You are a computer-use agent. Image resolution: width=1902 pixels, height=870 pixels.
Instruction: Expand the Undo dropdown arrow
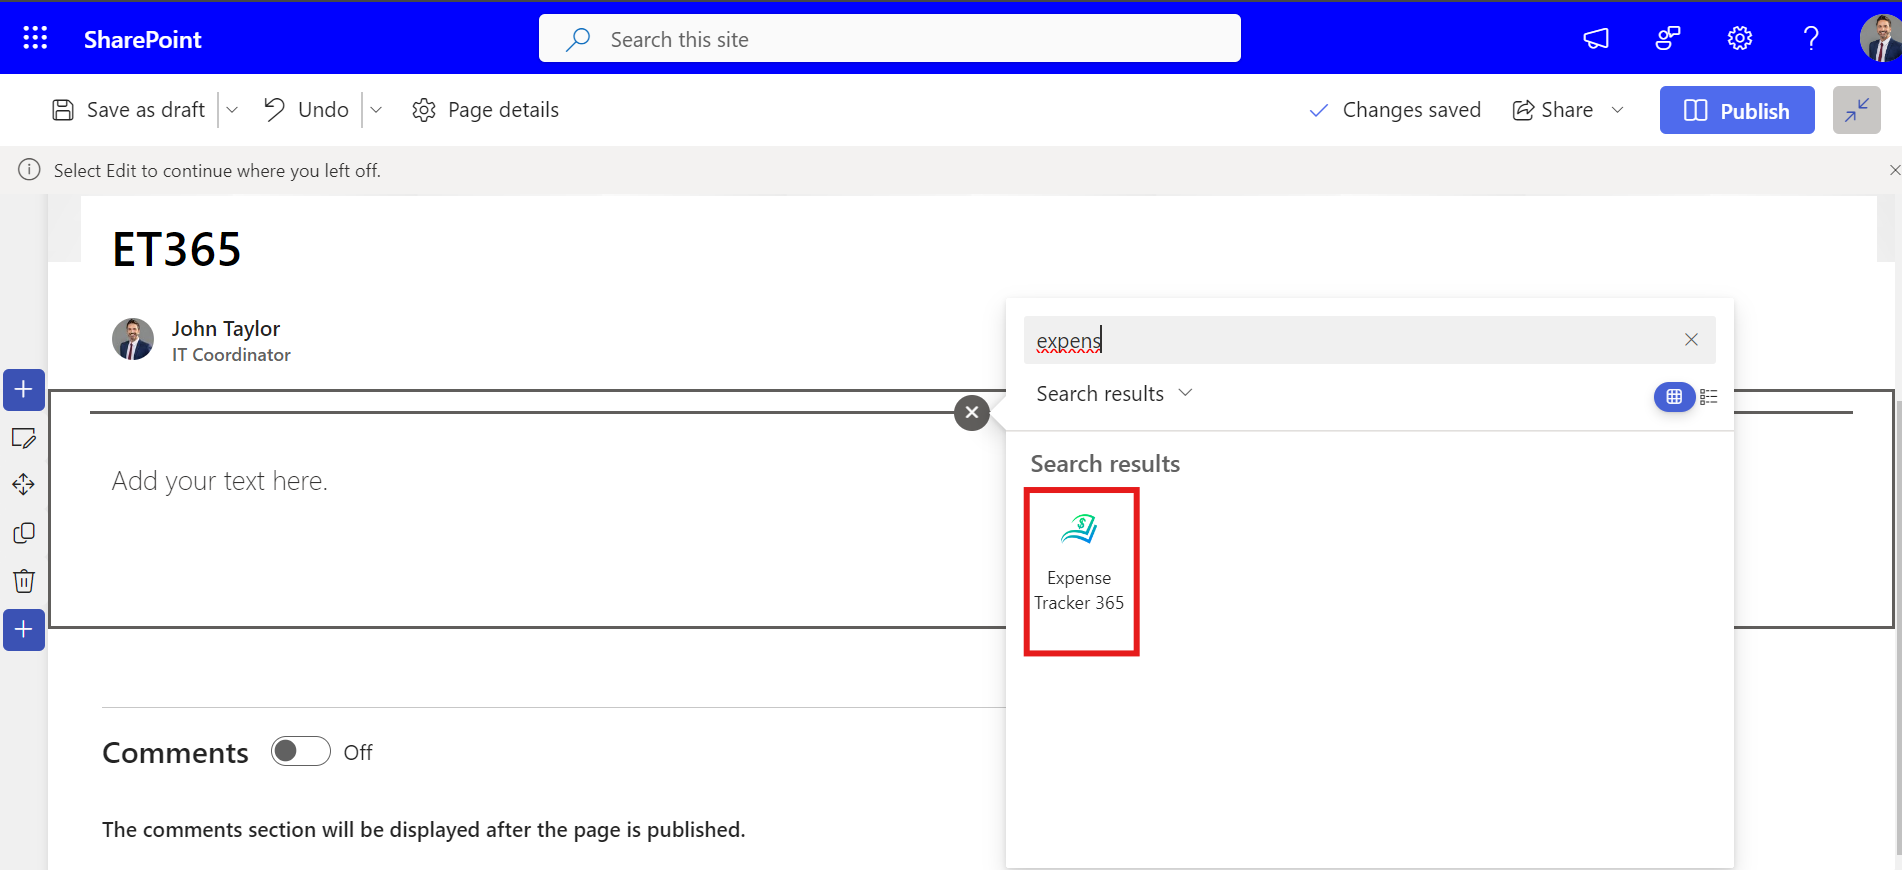[376, 110]
